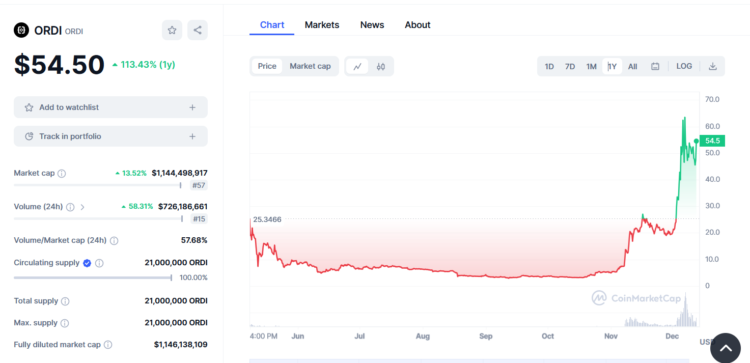
Task: Click info icon next to Market cap
Action: [62, 174]
